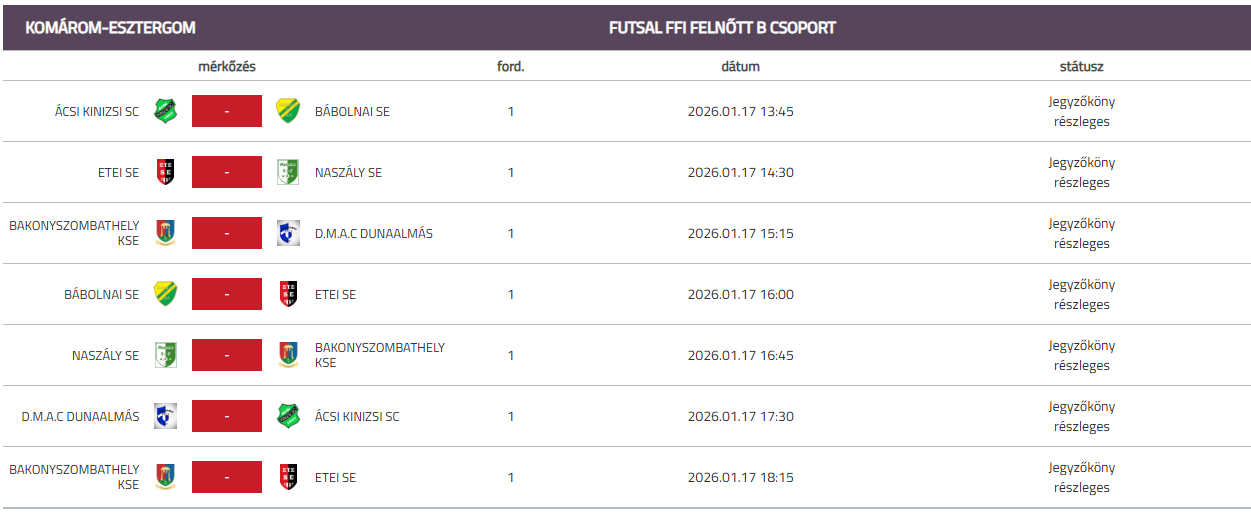This screenshot has width=1251, height=517.
Task: Open Jegyzőköny részleges for the 13:45 match
Action: pos(1081,111)
